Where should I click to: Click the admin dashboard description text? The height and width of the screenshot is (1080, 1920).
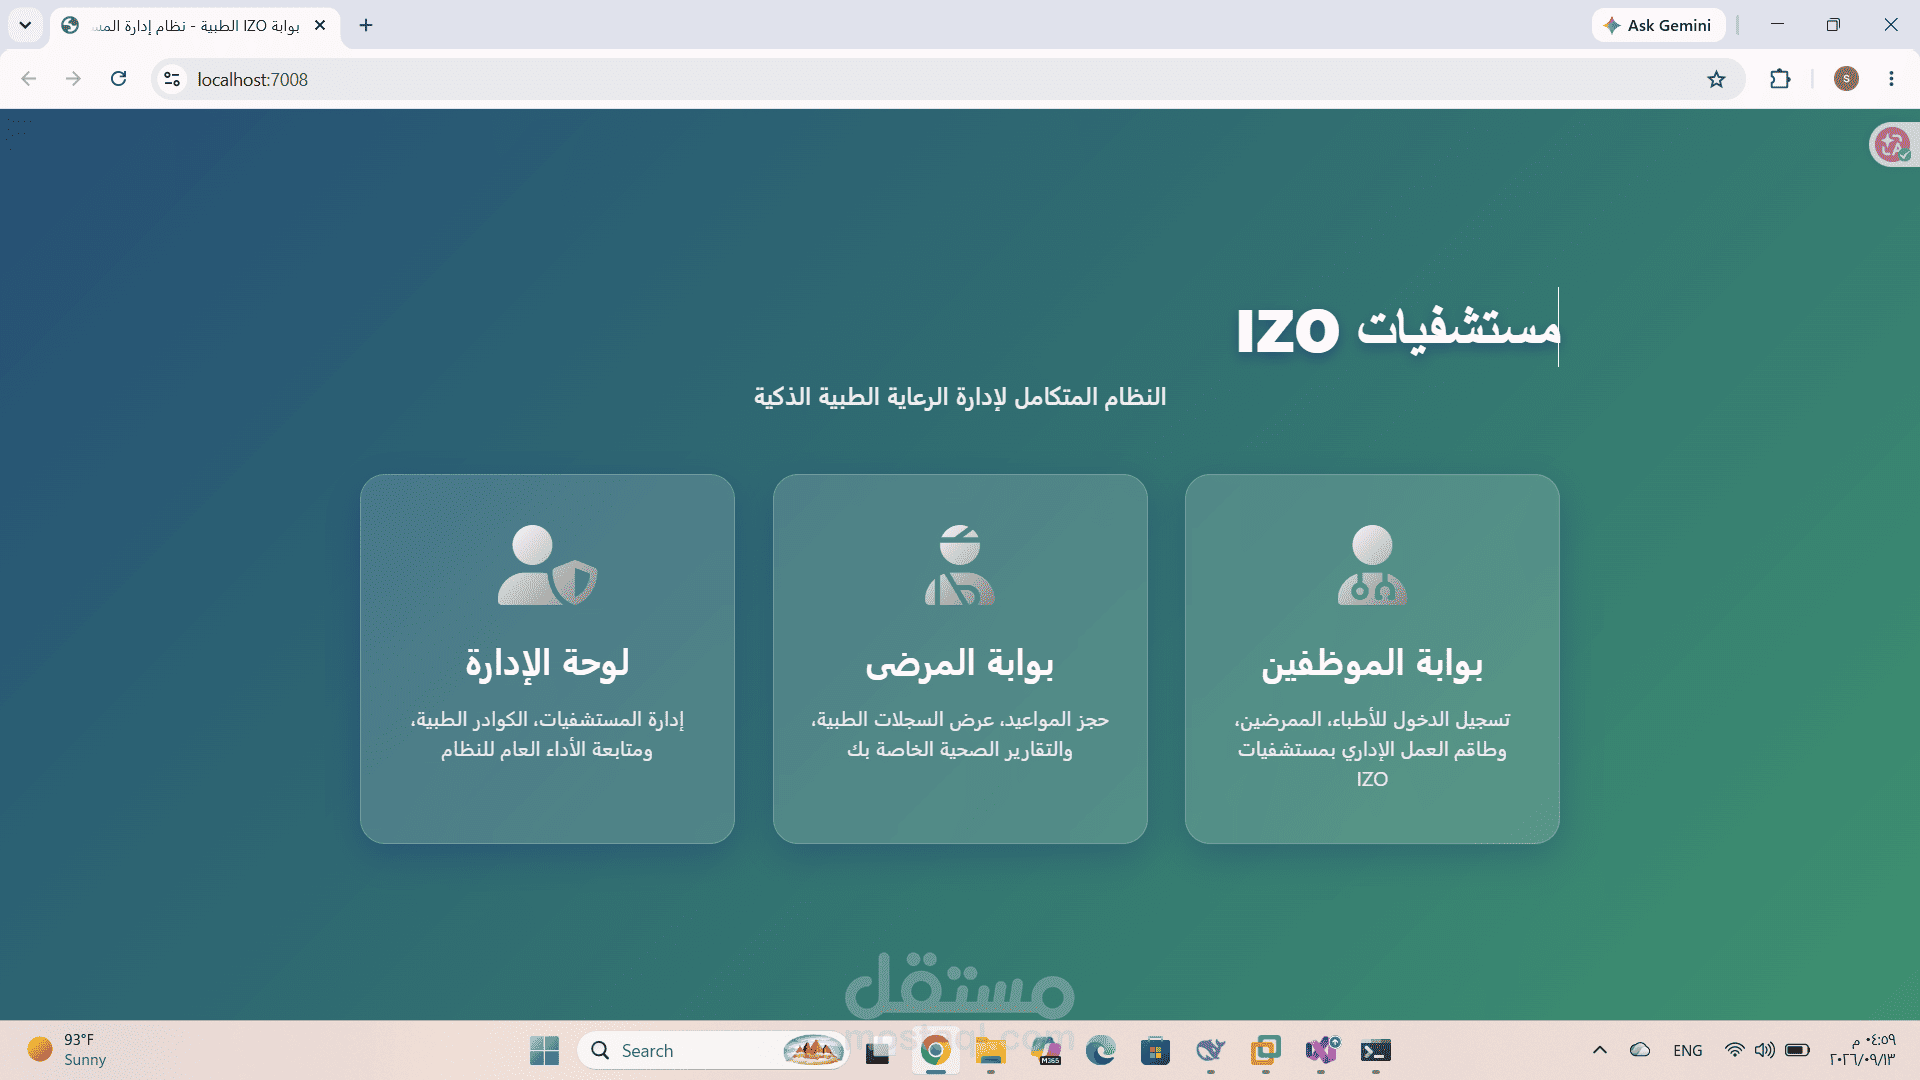547,734
